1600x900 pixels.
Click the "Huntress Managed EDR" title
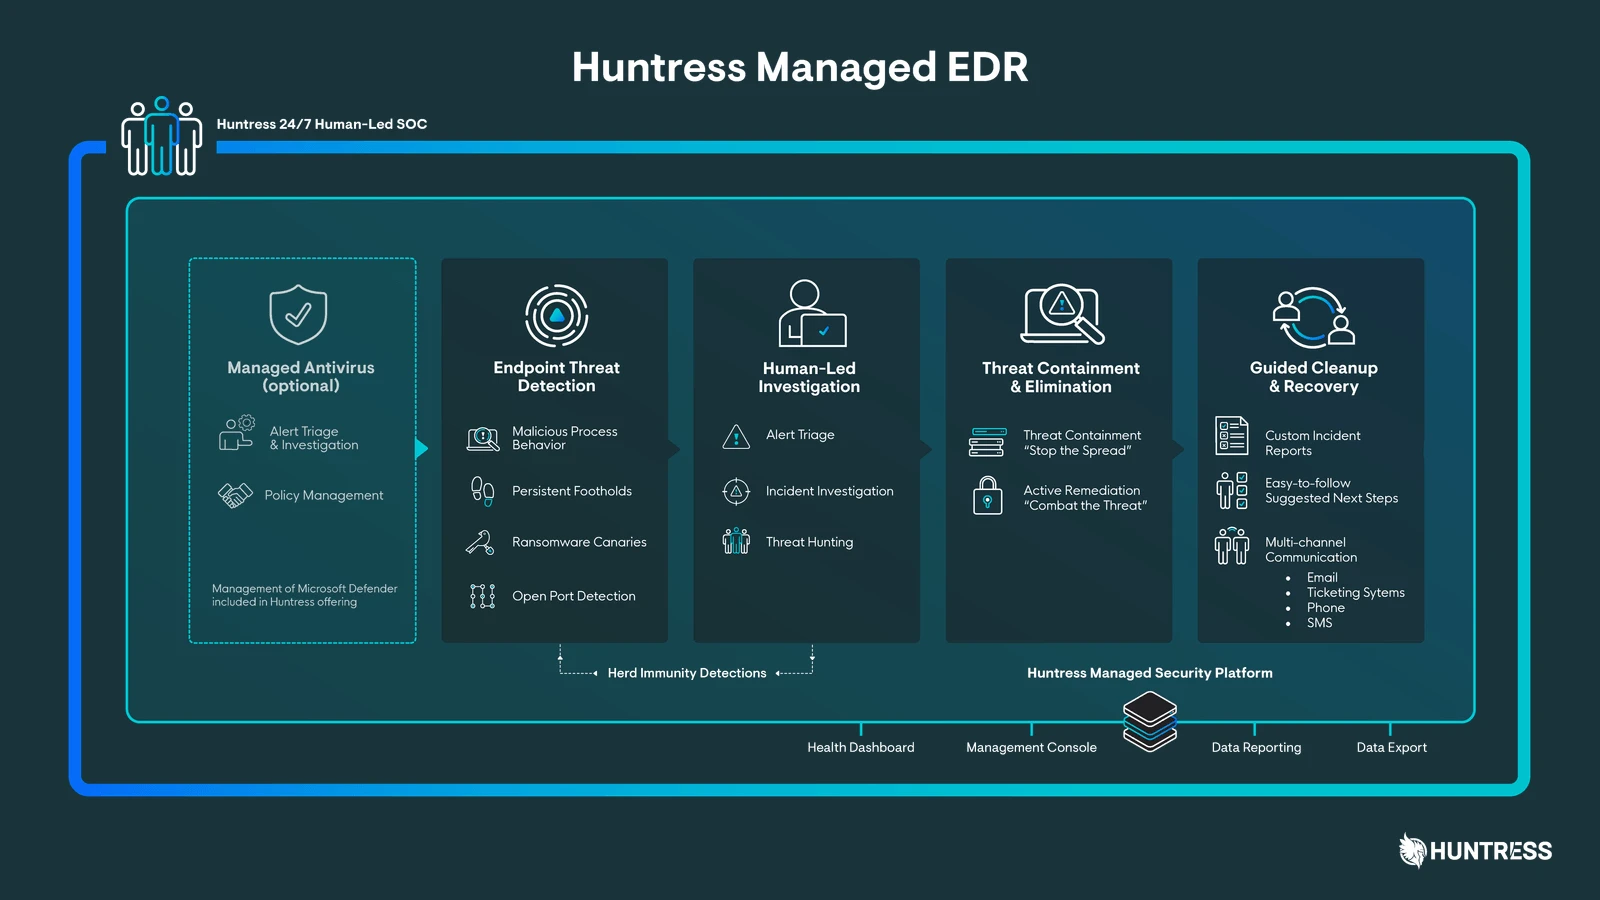(800, 67)
